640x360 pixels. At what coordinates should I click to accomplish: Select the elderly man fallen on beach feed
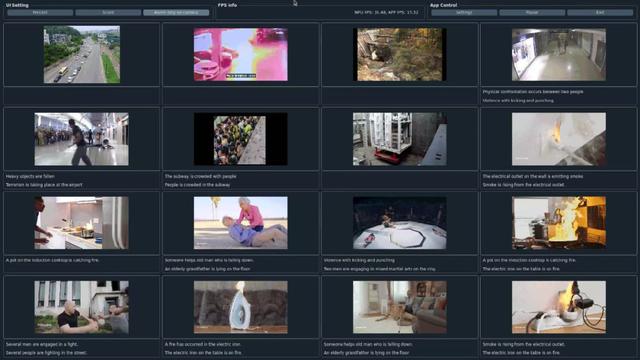click(240, 223)
